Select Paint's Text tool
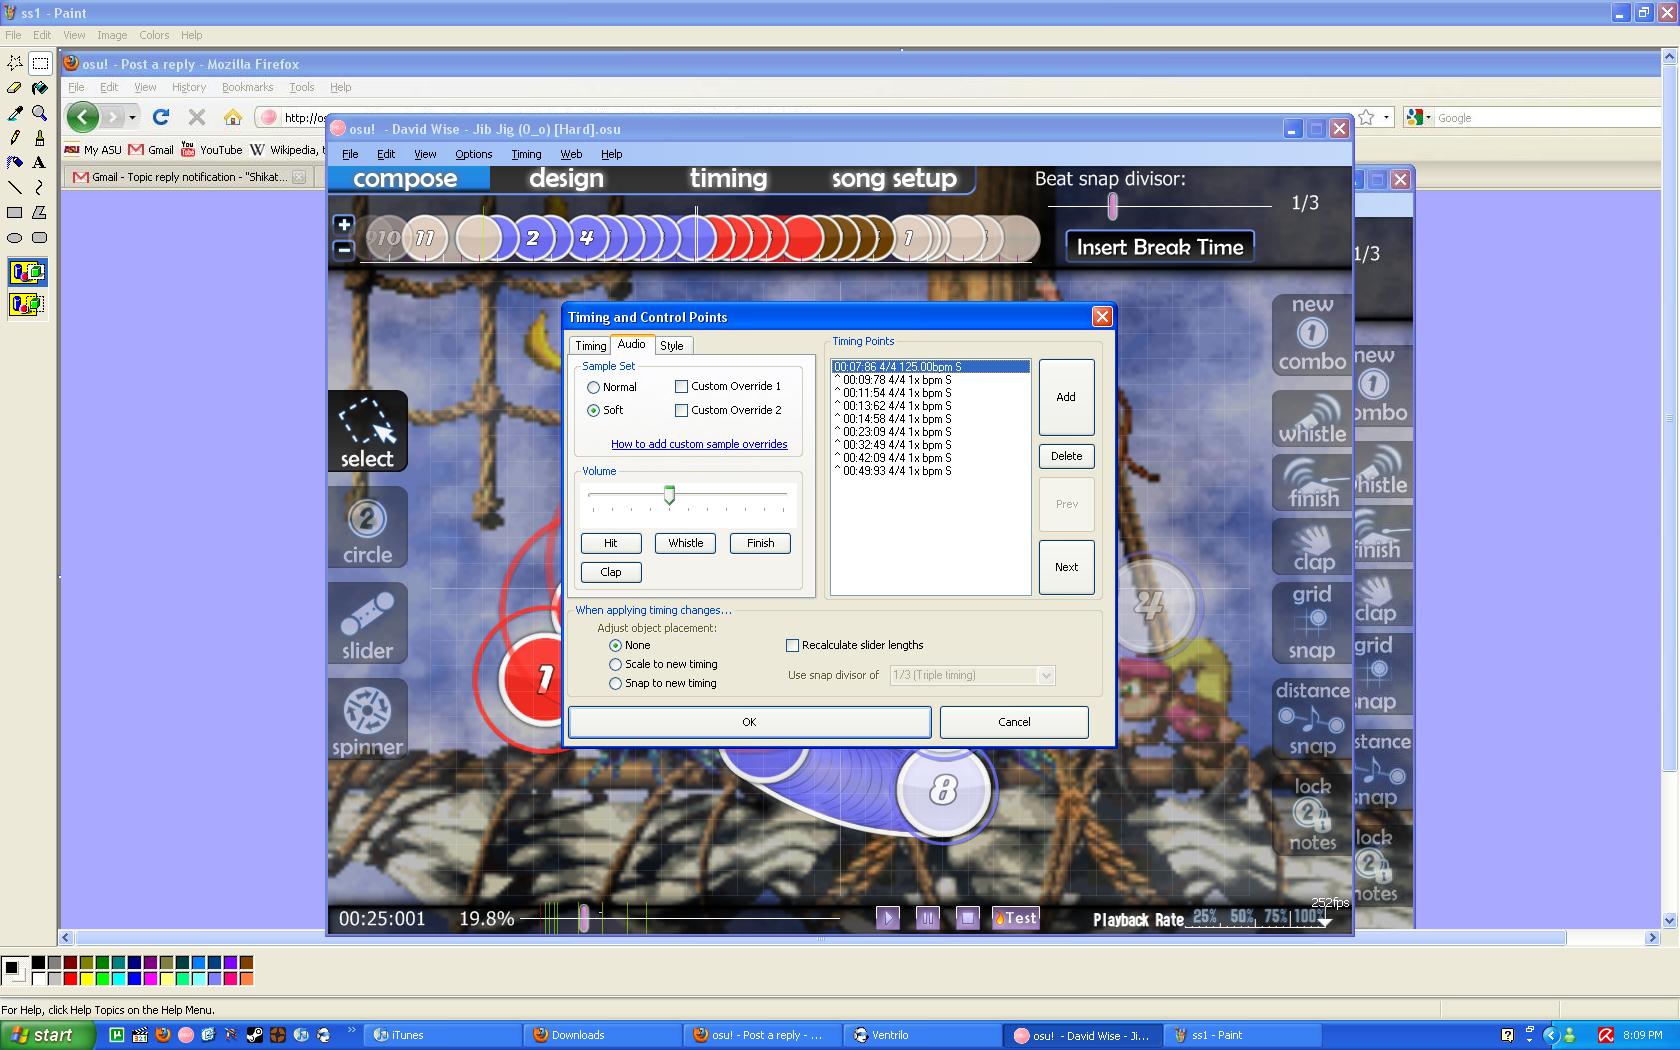1680x1050 pixels. tap(40, 163)
